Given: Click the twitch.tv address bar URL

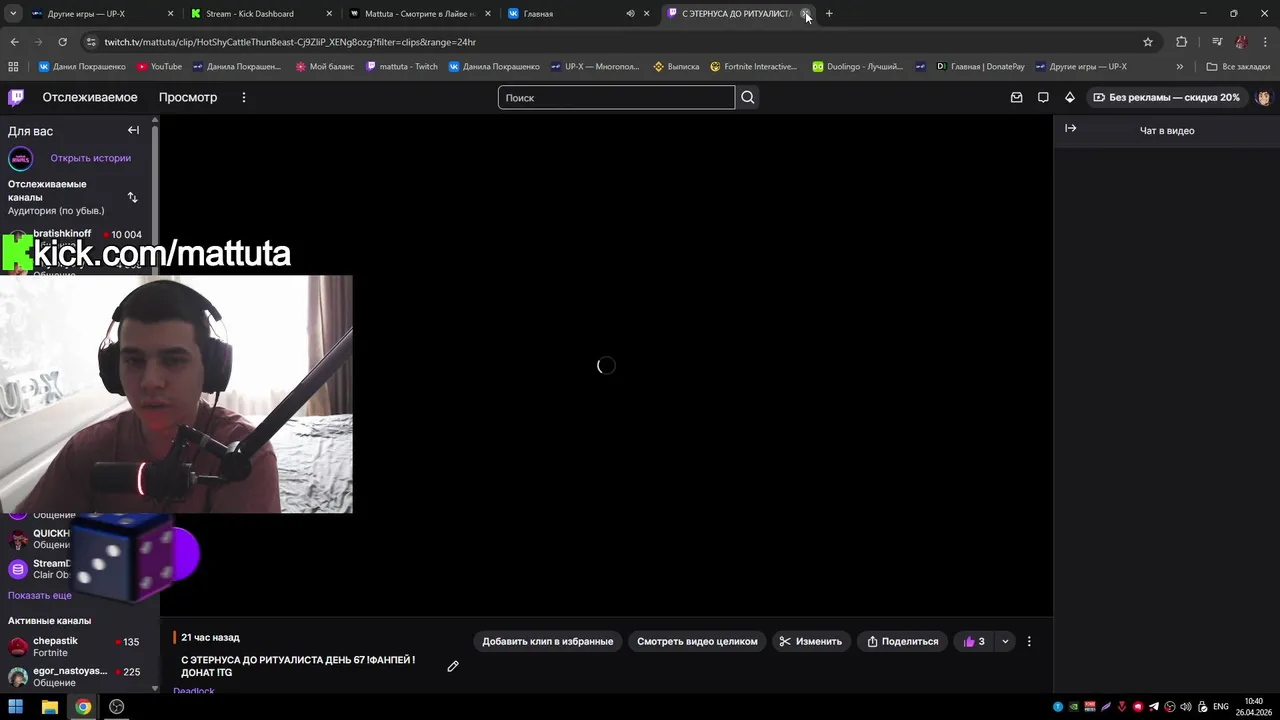Looking at the screenshot, I should pos(290,42).
